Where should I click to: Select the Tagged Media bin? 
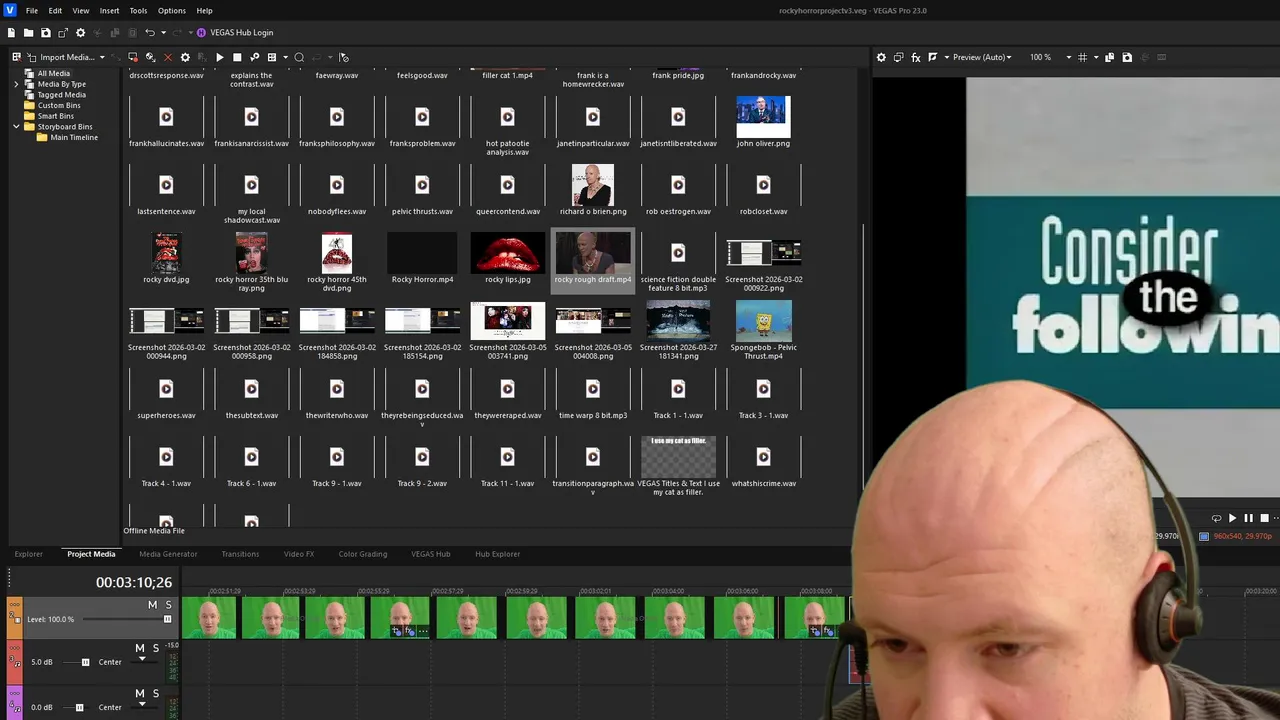tap(61, 95)
